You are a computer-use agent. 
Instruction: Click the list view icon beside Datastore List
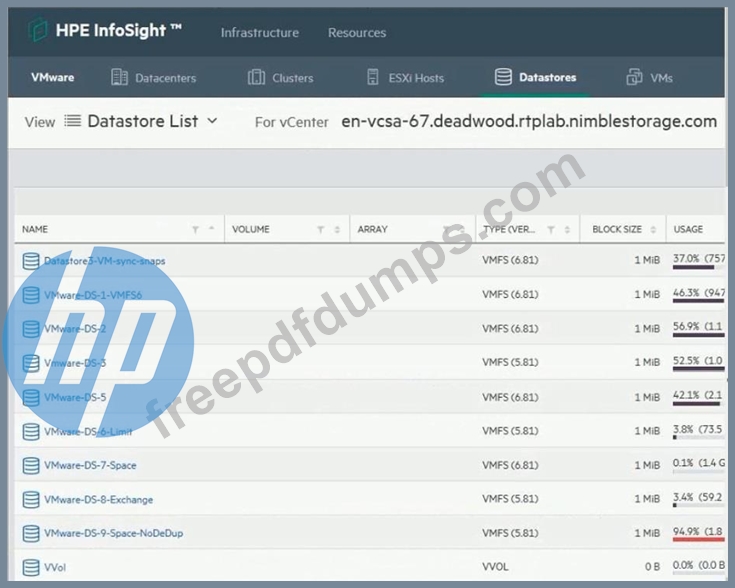[x=72, y=121]
